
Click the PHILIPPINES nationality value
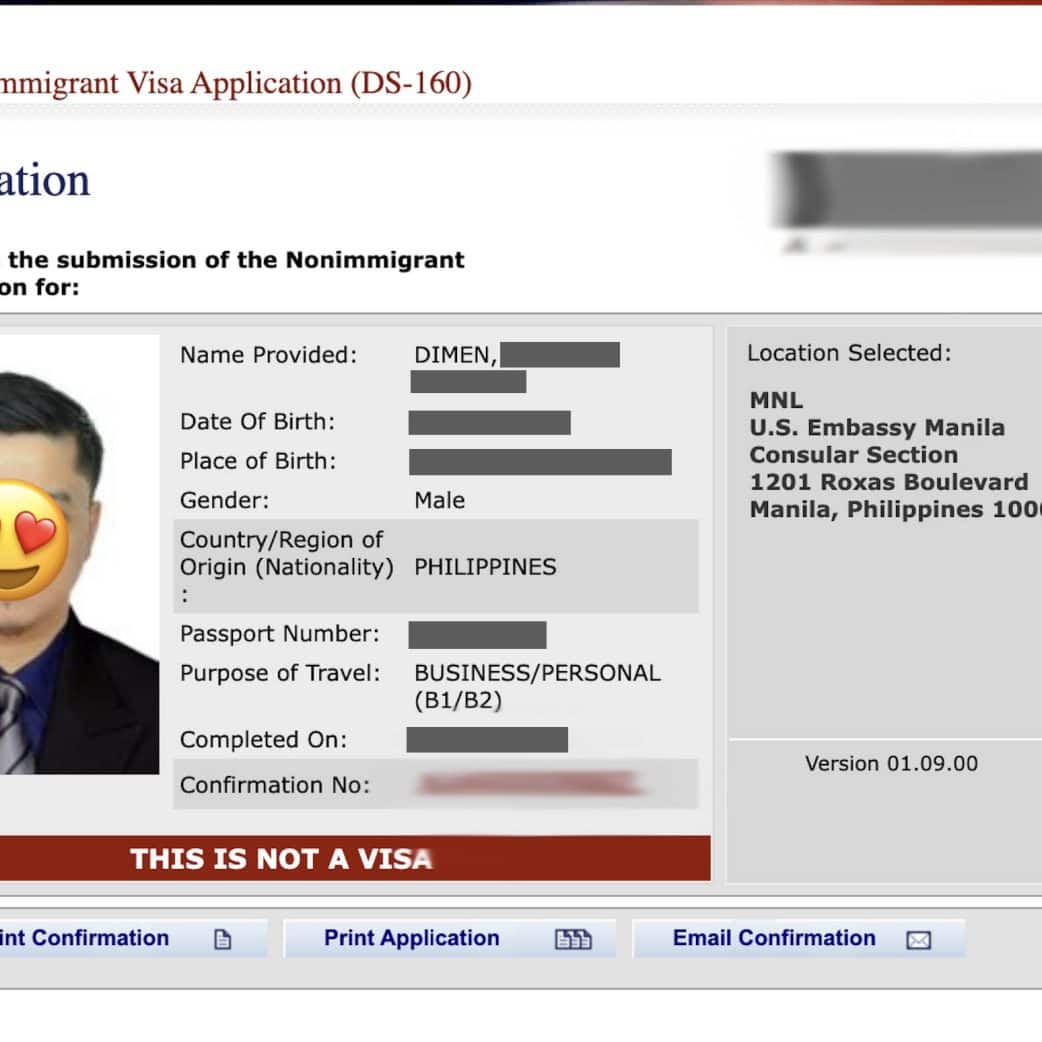[x=485, y=567]
